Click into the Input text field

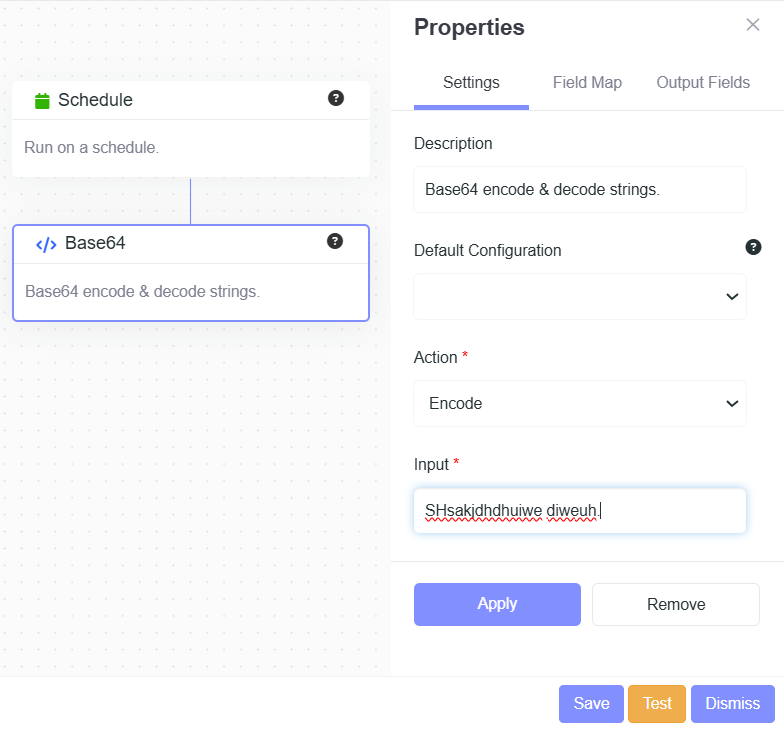tap(580, 511)
